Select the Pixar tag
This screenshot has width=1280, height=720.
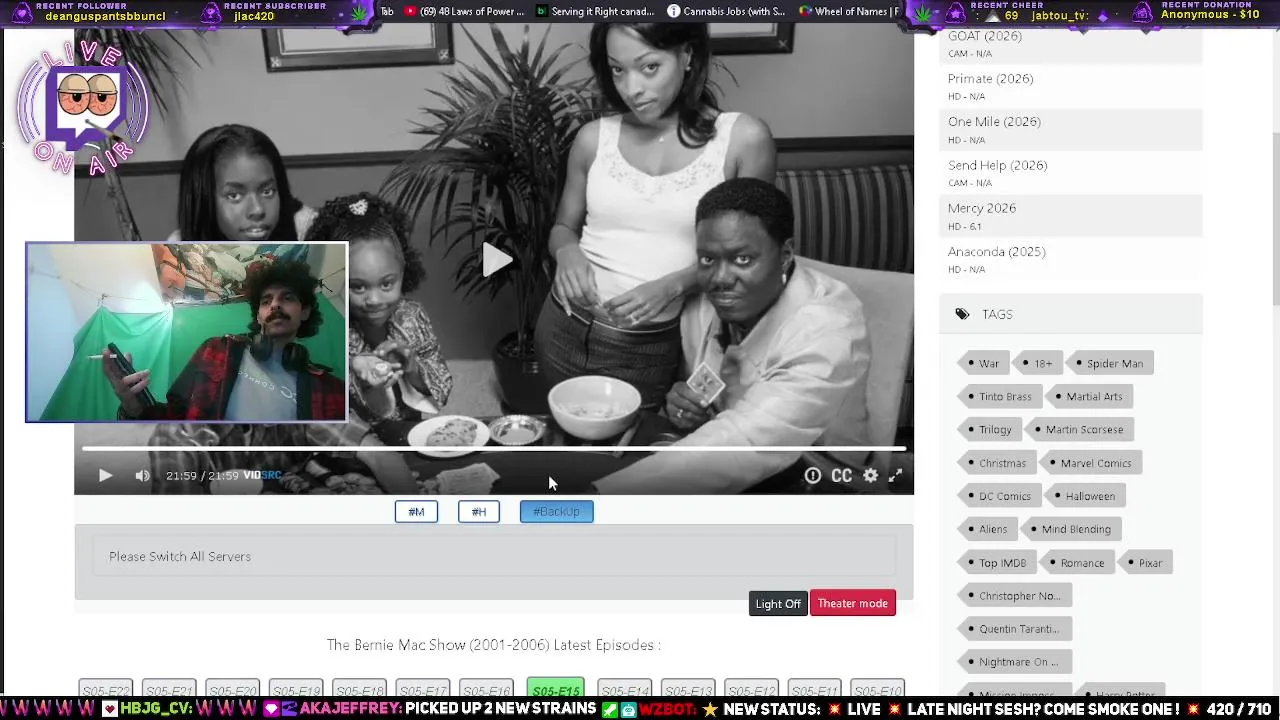click(1145, 562)
